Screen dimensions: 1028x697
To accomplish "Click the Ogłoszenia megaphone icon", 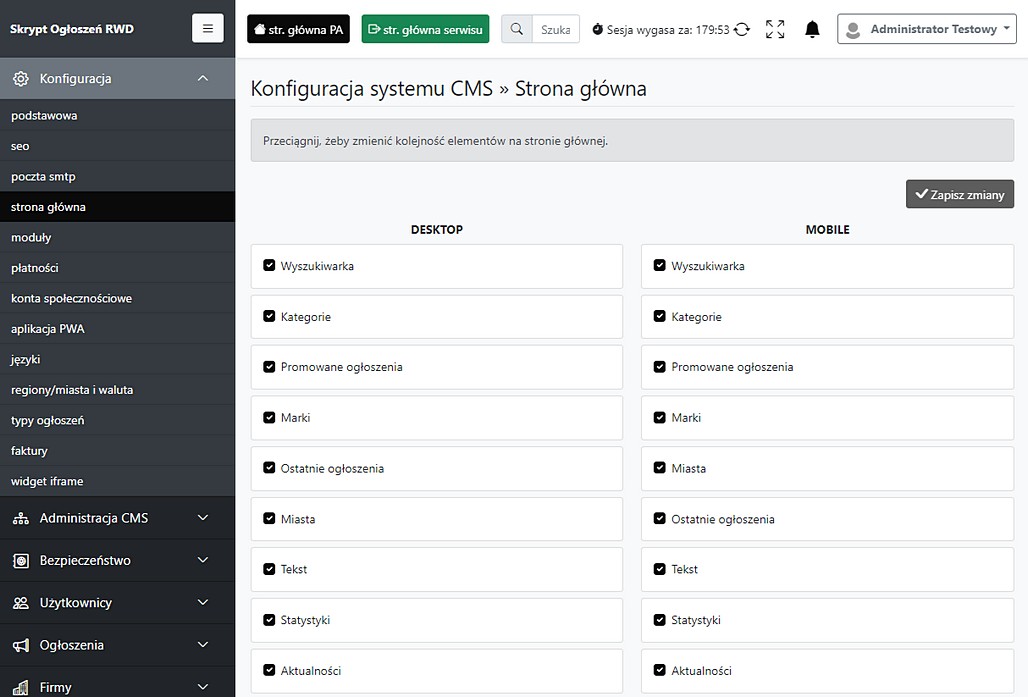I will [x=20, y=646].
